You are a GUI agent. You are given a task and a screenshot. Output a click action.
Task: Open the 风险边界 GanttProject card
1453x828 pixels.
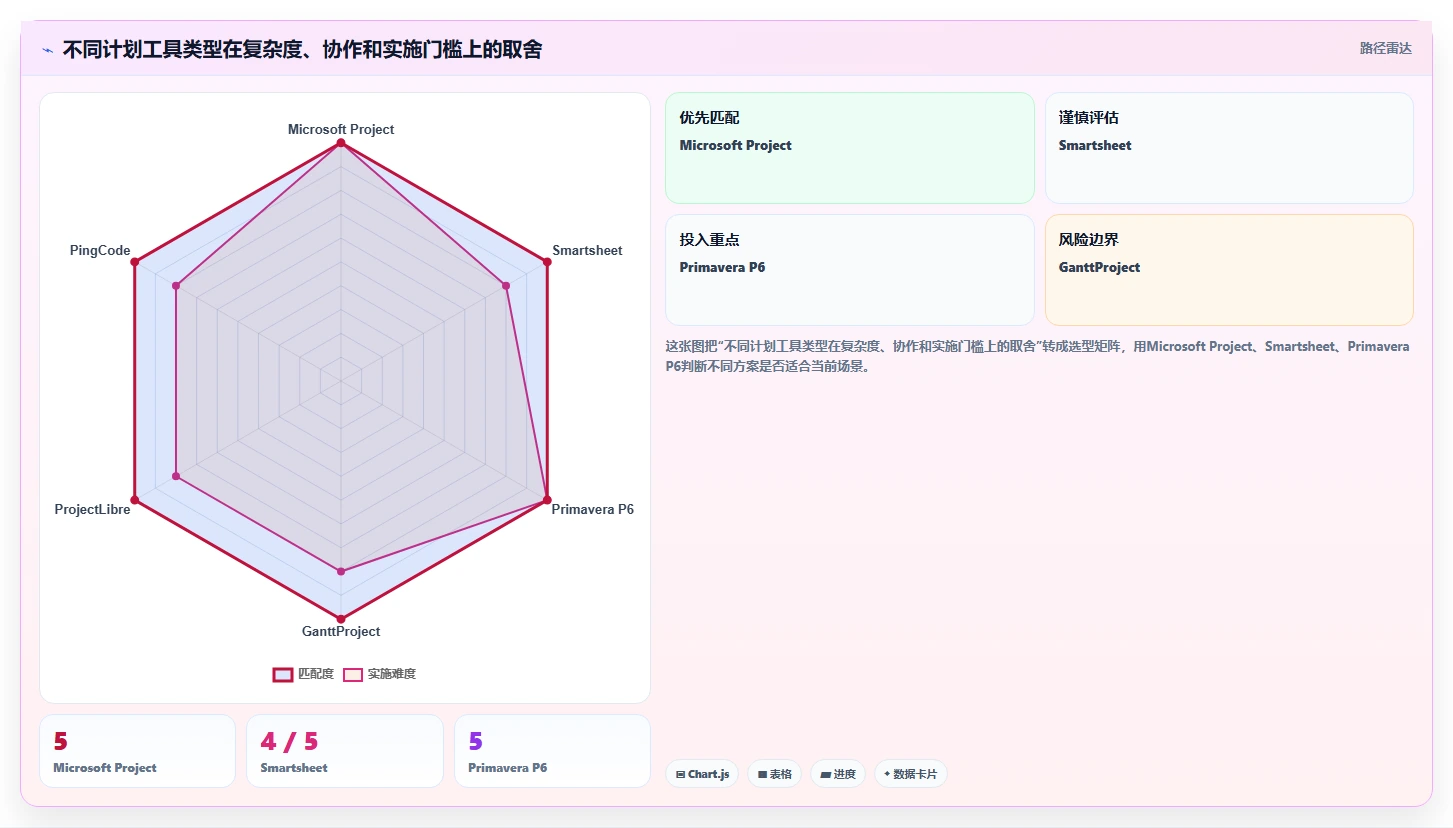1229,270
